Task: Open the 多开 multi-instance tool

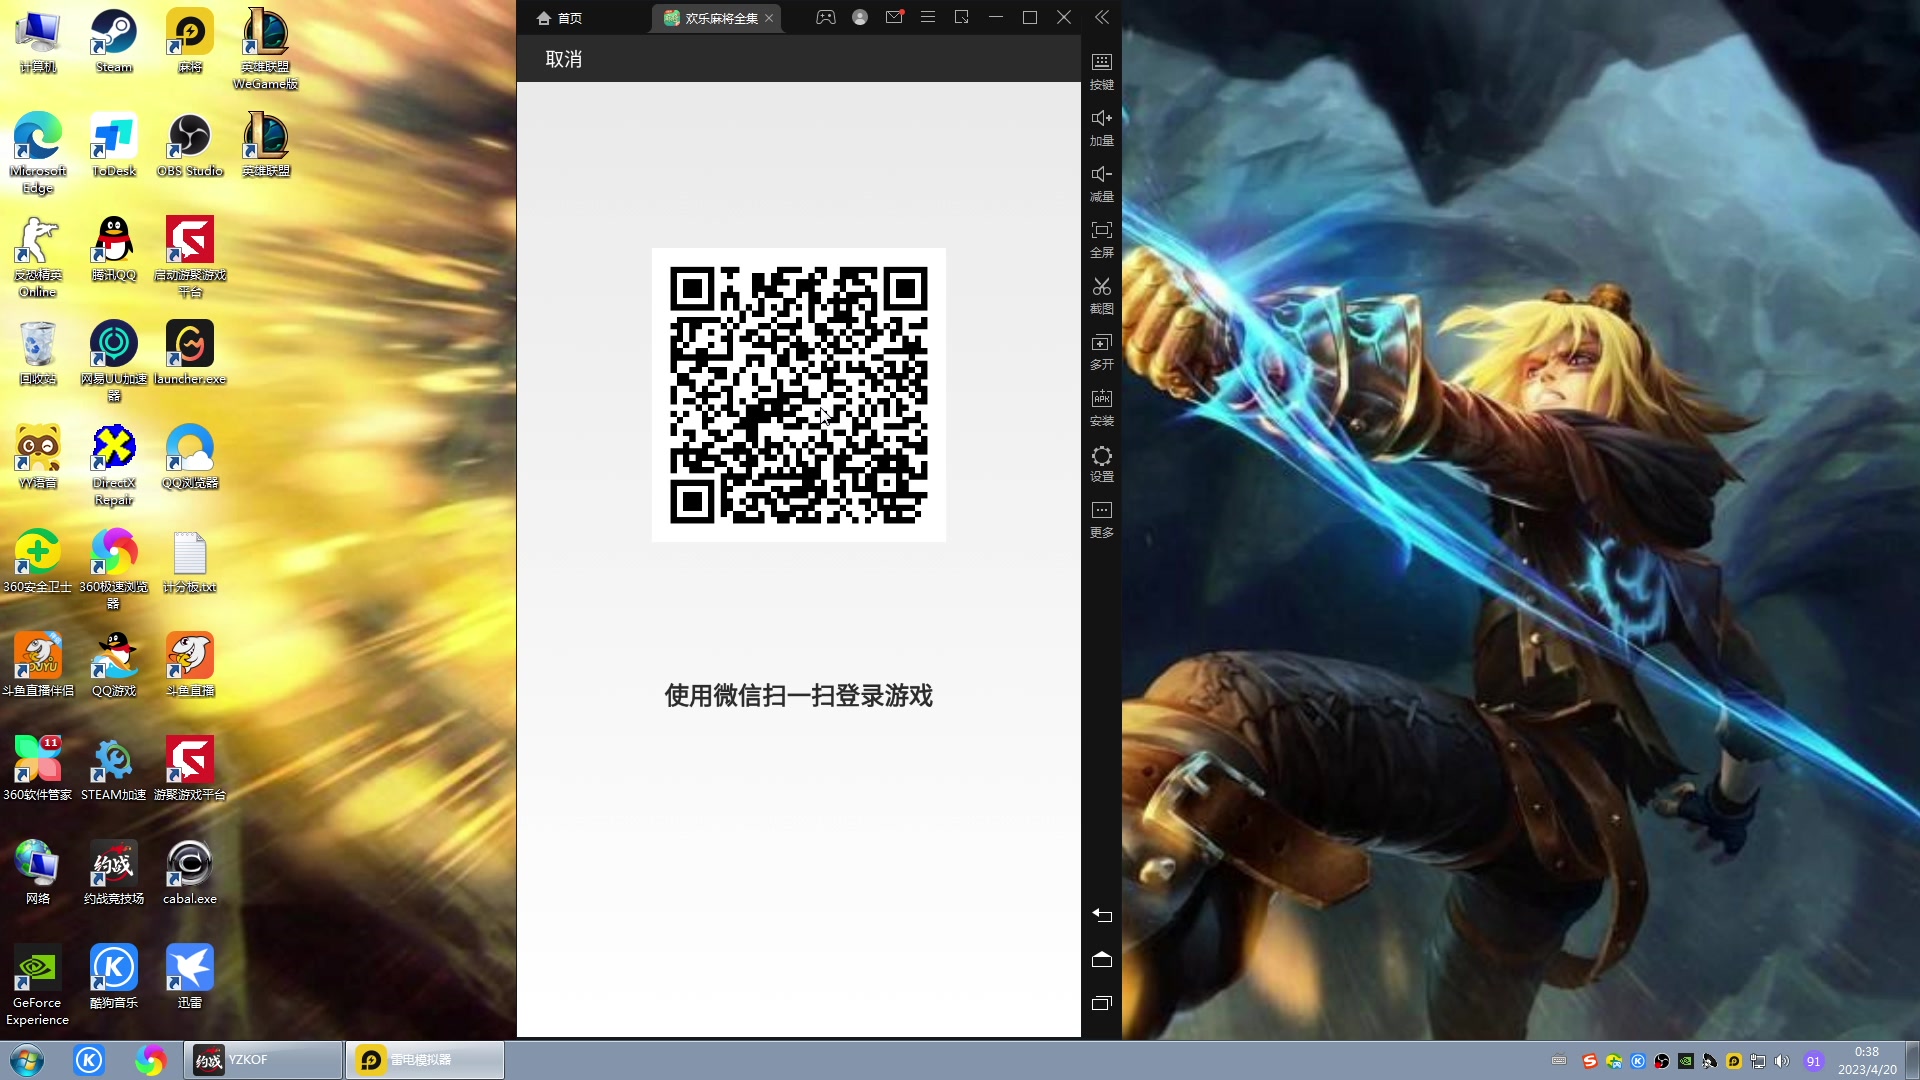Action: [x=1102, y=351]
